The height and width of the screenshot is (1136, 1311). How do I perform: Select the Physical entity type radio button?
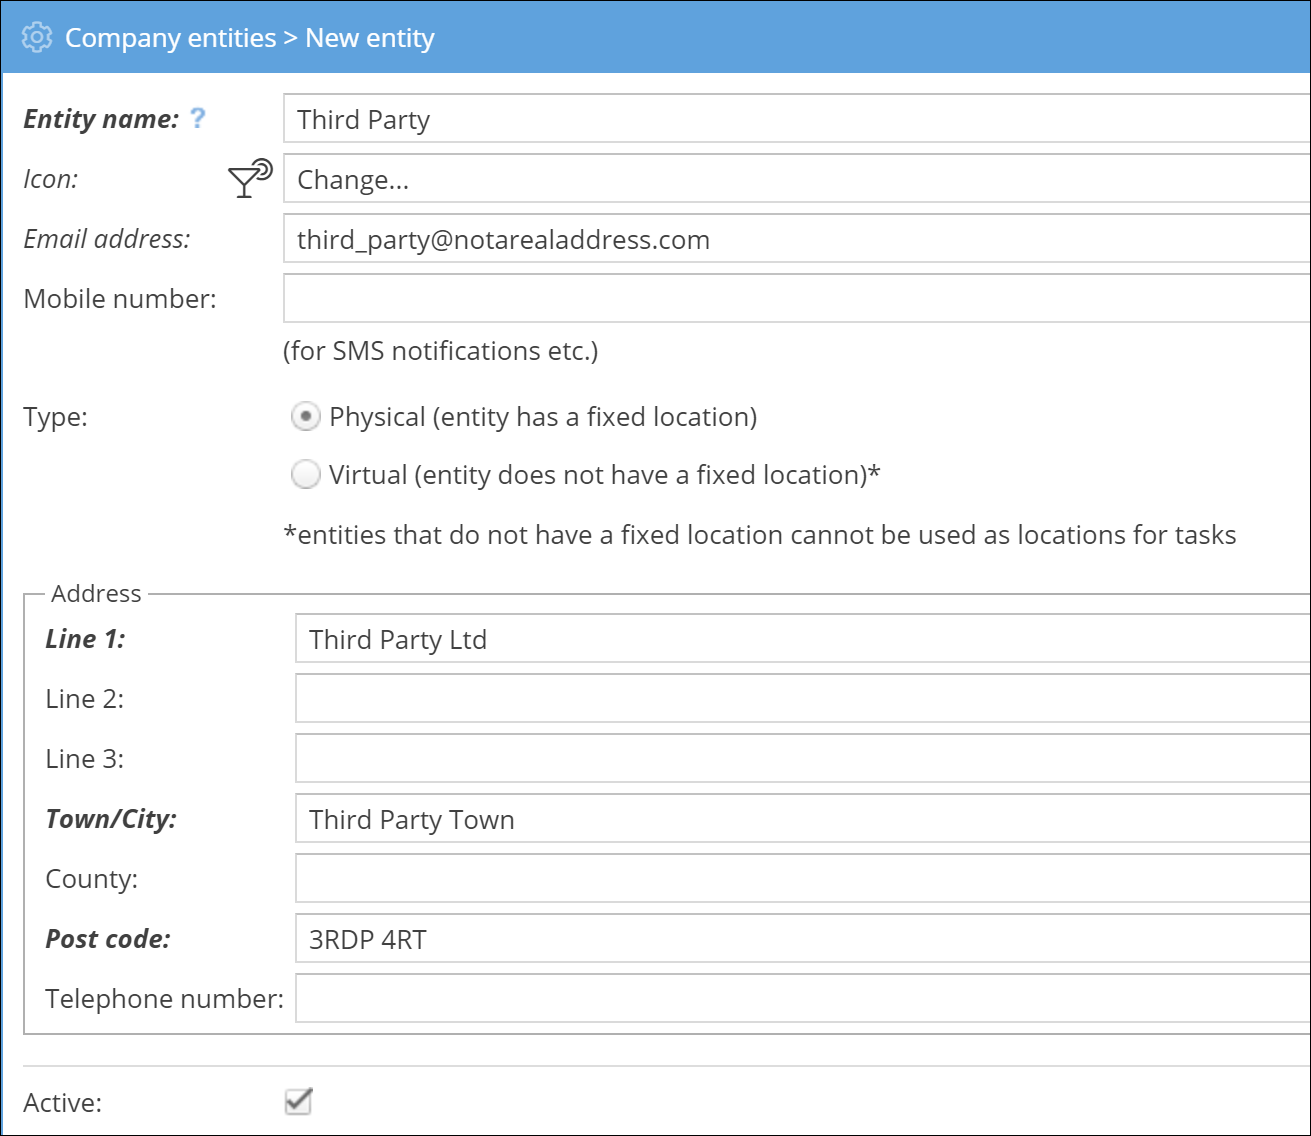(x=305, y=417)
